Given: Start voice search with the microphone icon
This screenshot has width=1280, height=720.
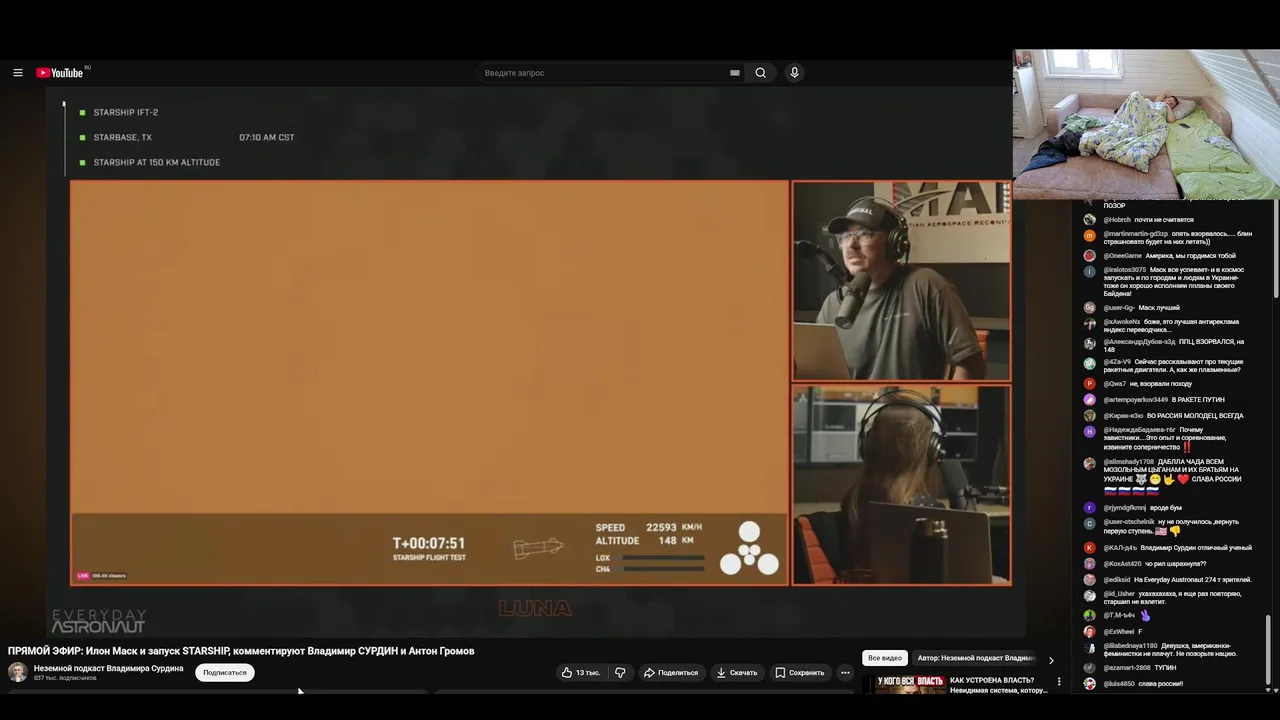Looking at the screenshot, I should coord(794,73).
